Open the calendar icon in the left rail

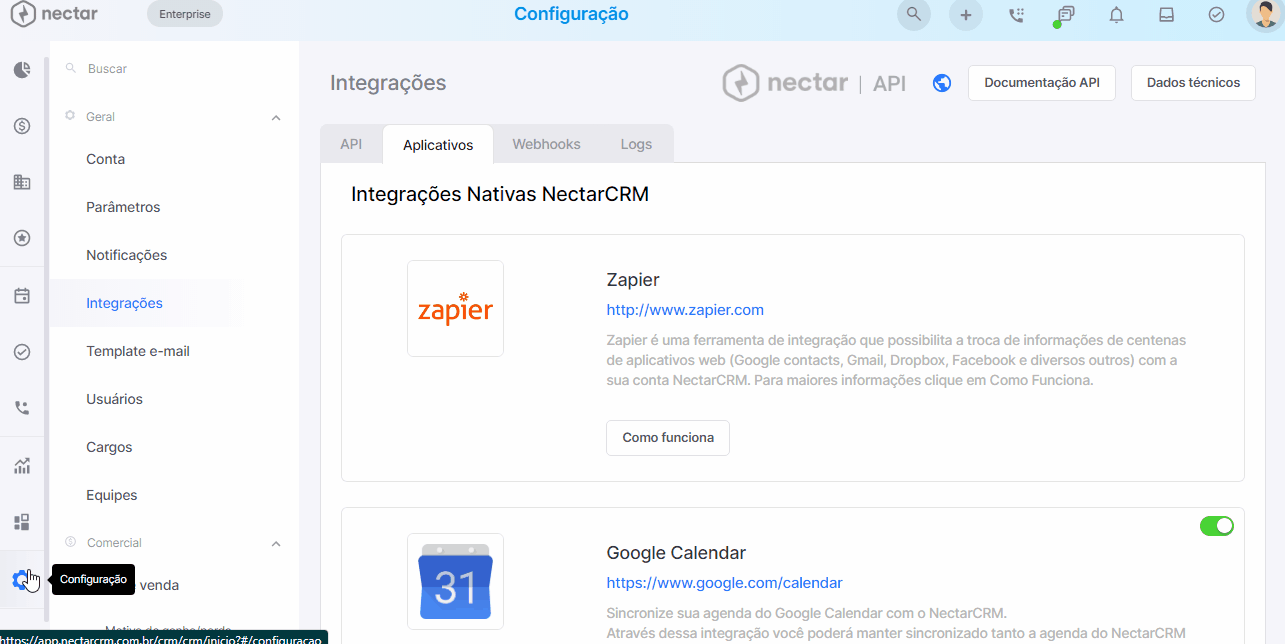click(22, 296)
